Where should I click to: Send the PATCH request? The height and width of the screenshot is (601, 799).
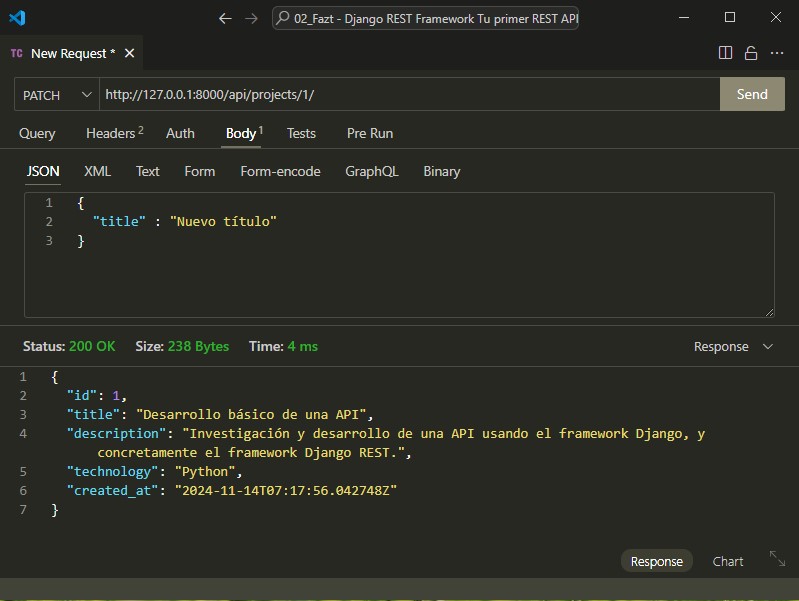point(752,94)
